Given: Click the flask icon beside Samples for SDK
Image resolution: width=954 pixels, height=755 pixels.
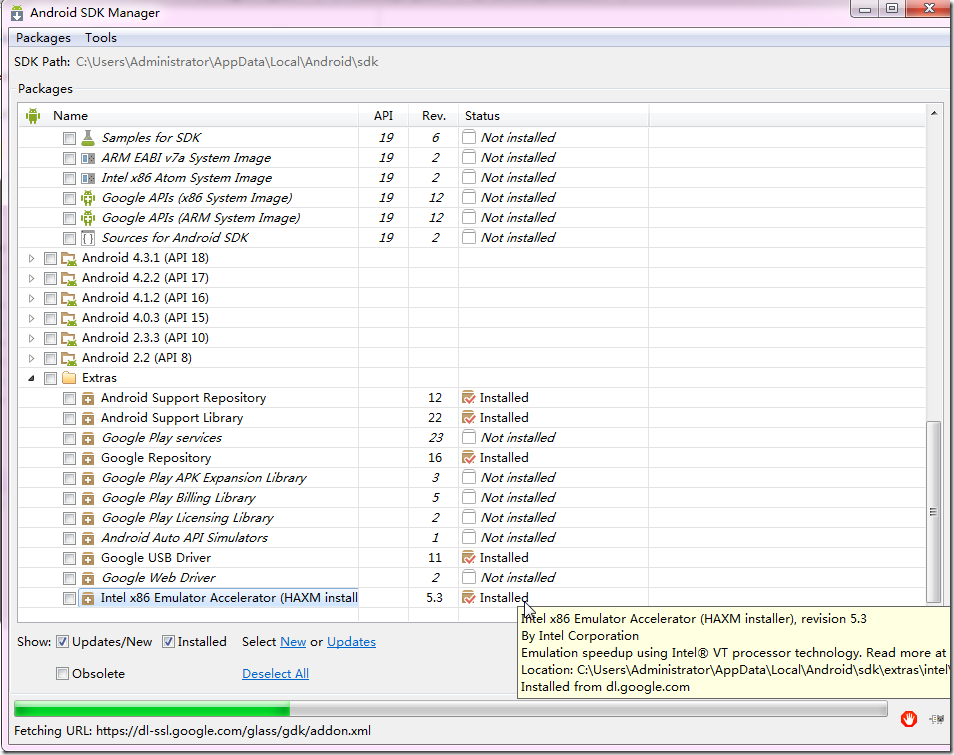Looking at the screenshot, I should pos(88,137).
